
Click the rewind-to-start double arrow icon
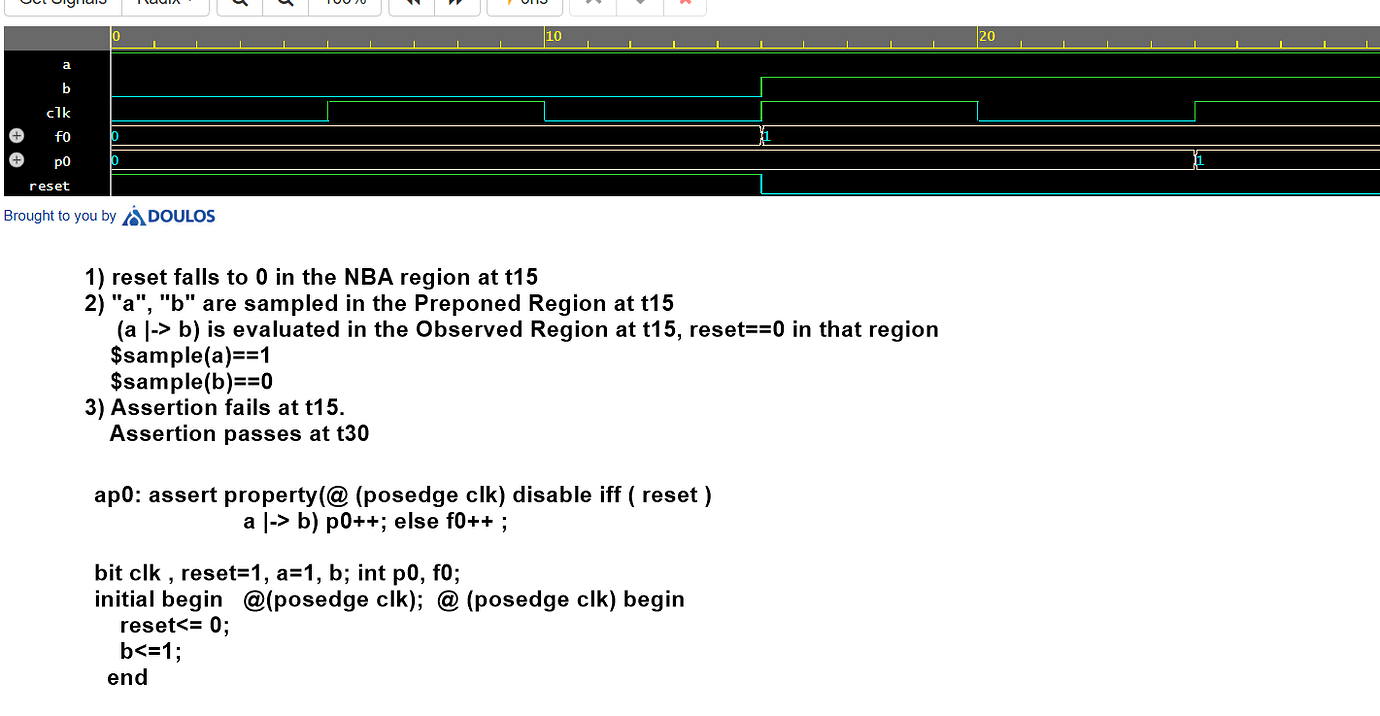click(x=412, y=4)
